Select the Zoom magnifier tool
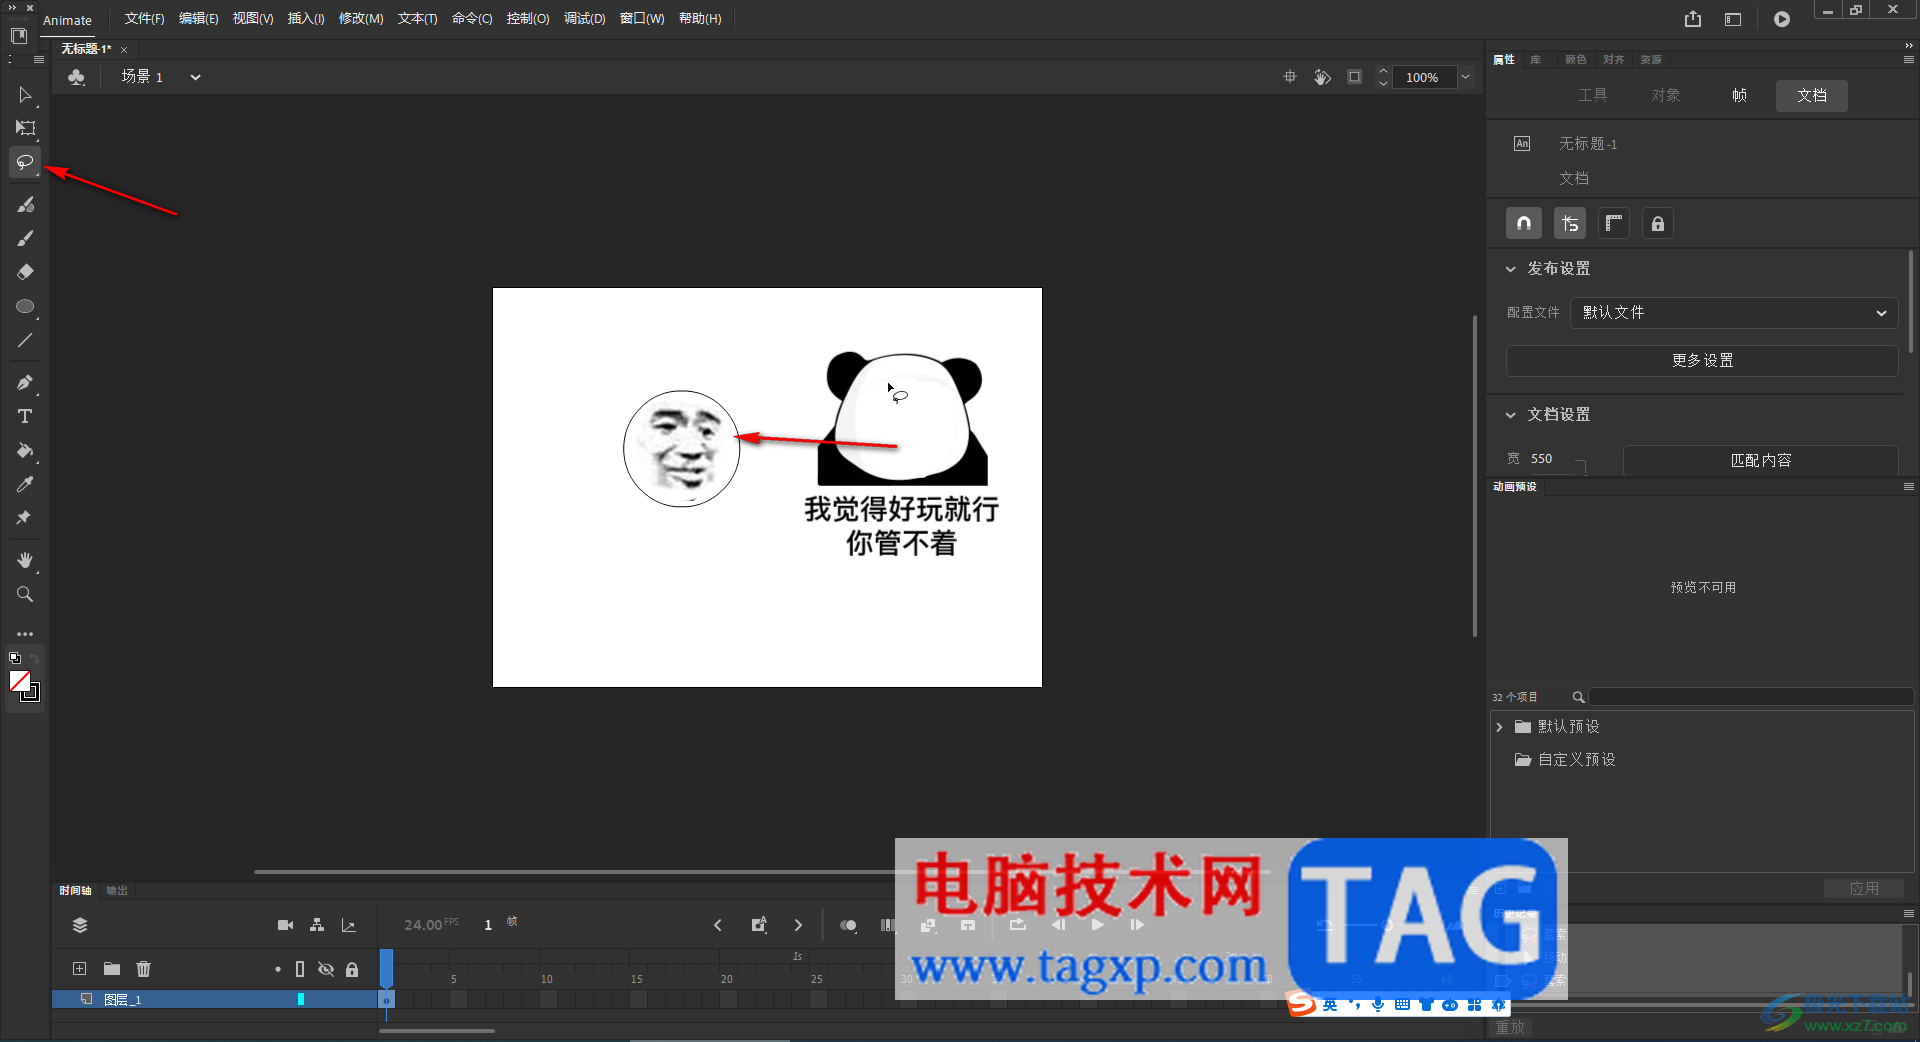The width and height of the screenshot is (1920, 1042). pyautogui.click(x=25, y=594)
